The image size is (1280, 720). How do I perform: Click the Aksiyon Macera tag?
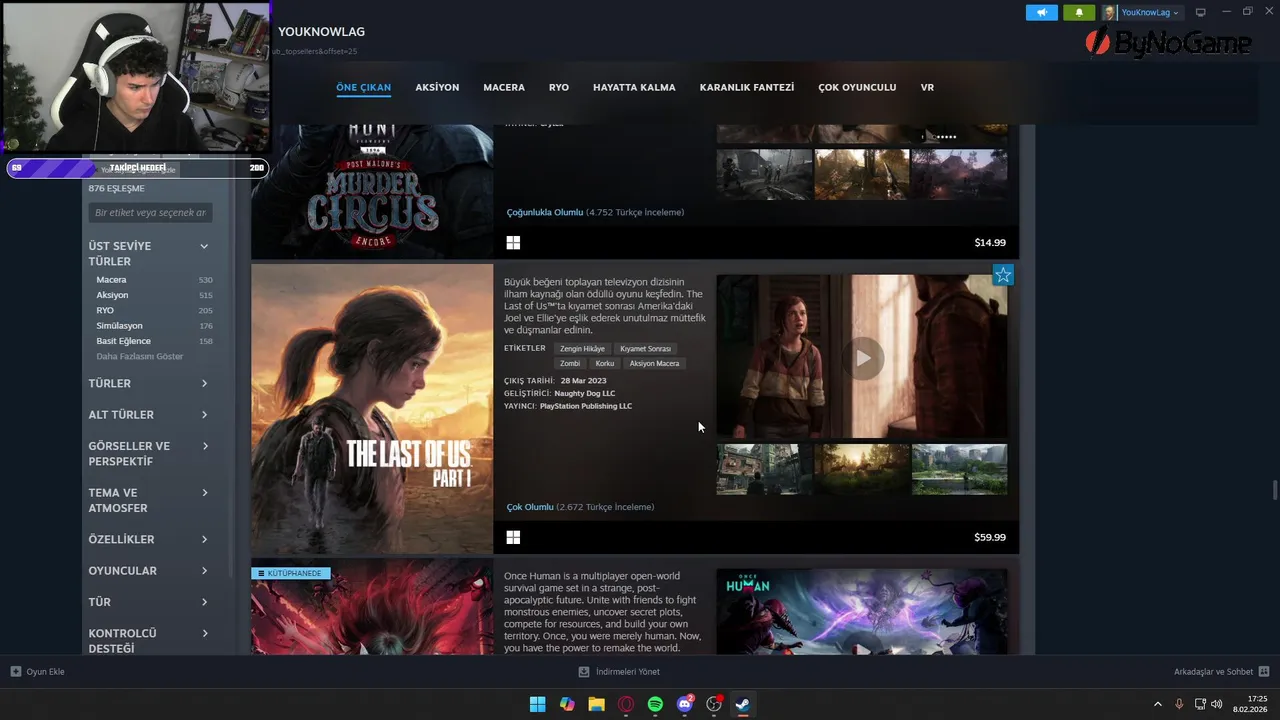pos(654,363)
